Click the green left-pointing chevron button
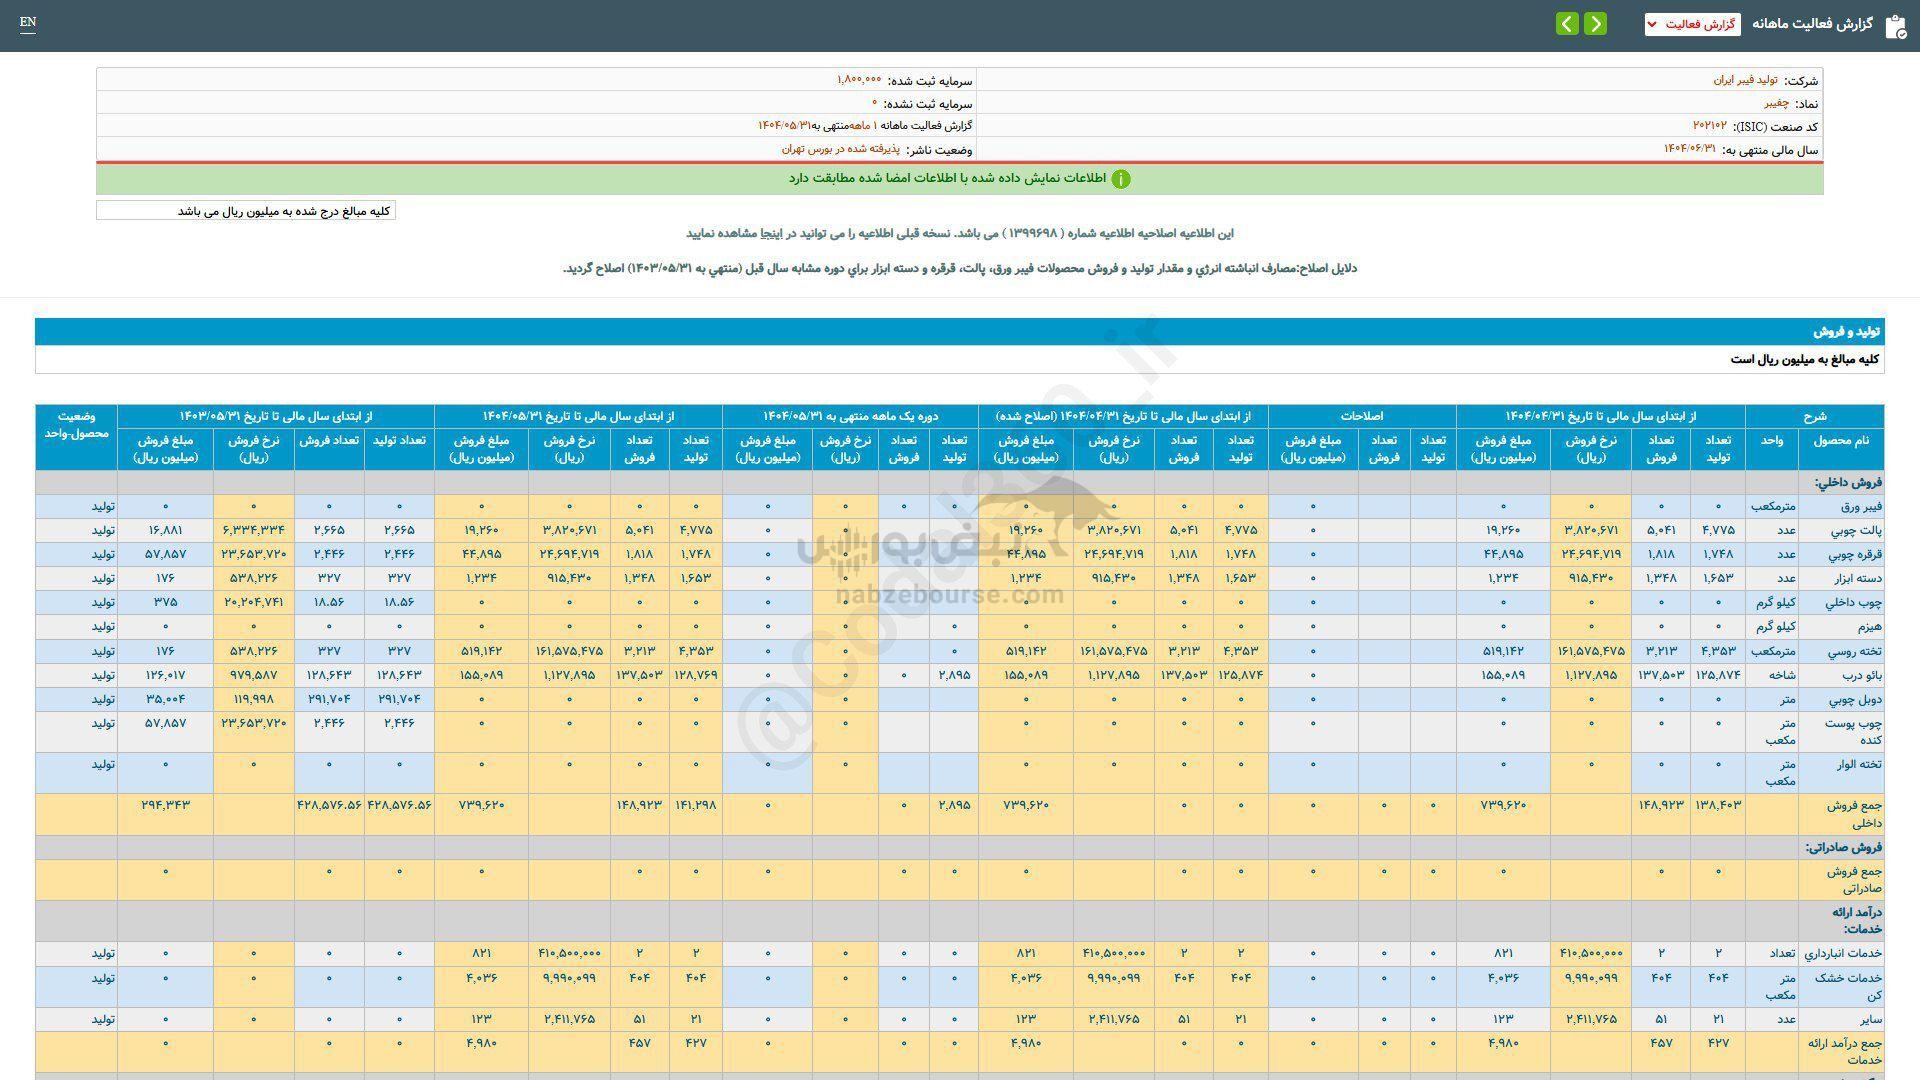 point(1567,24)
